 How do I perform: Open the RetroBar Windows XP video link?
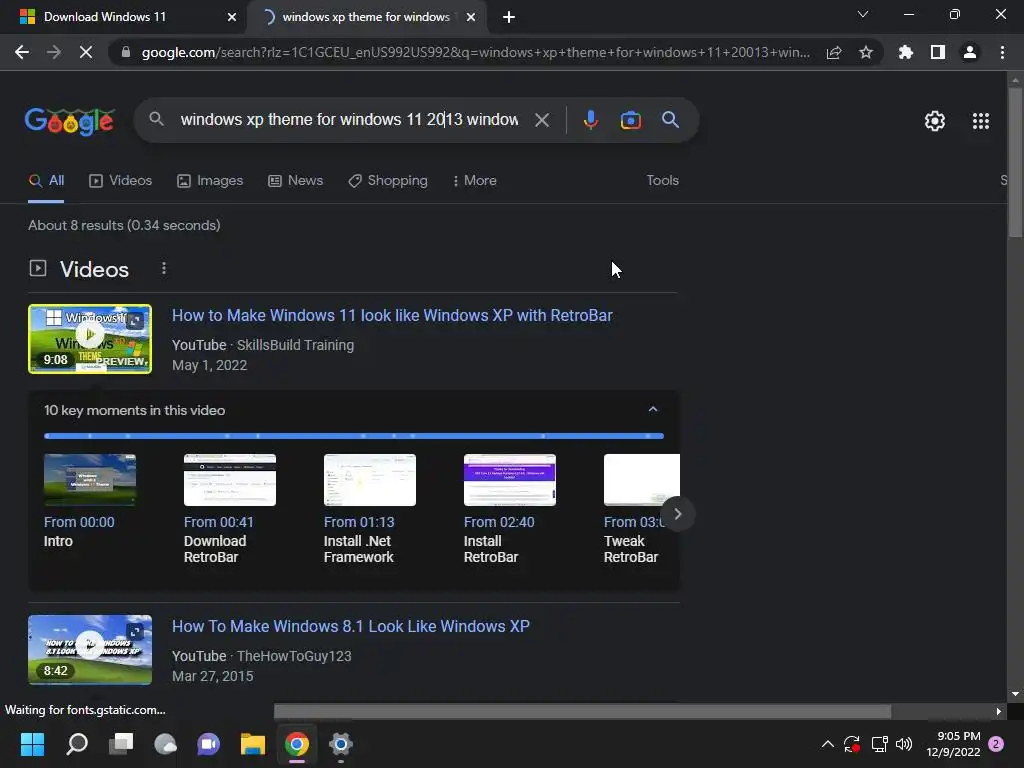(x=392, y=315)
